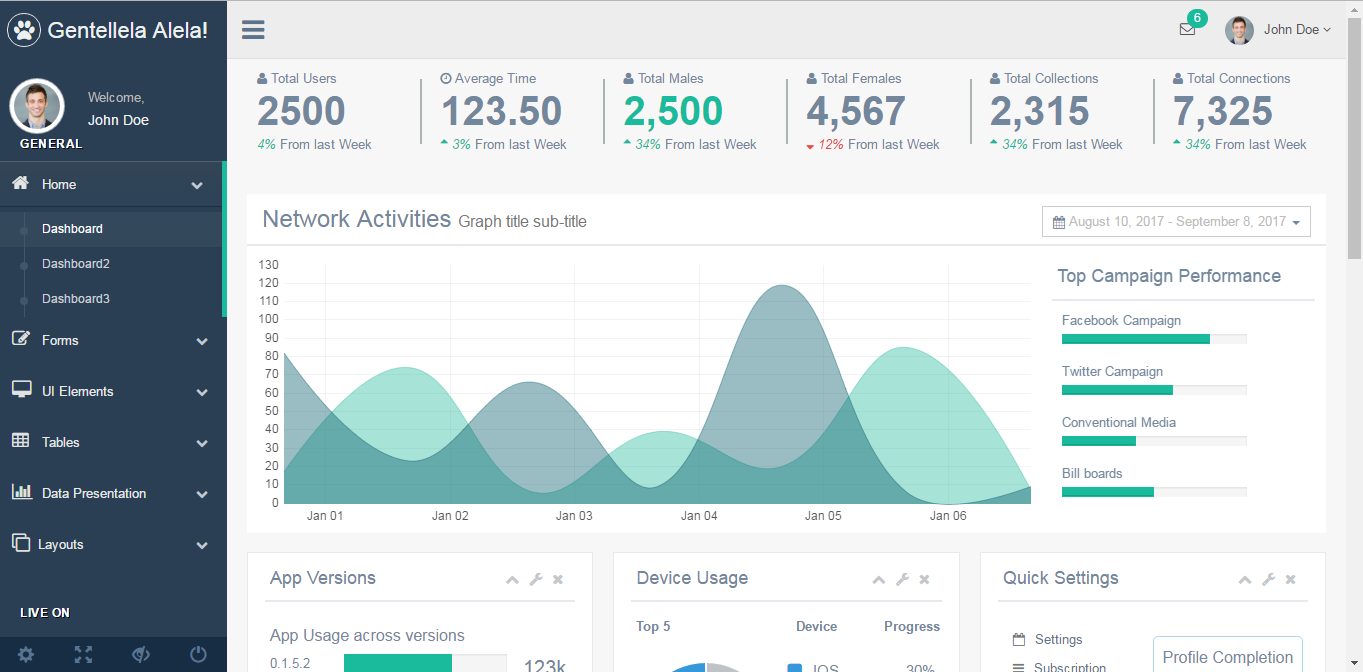Viewport: 1363px width, 672px height.
Task: Click the Network Activities heading
Action: (357, 219)
